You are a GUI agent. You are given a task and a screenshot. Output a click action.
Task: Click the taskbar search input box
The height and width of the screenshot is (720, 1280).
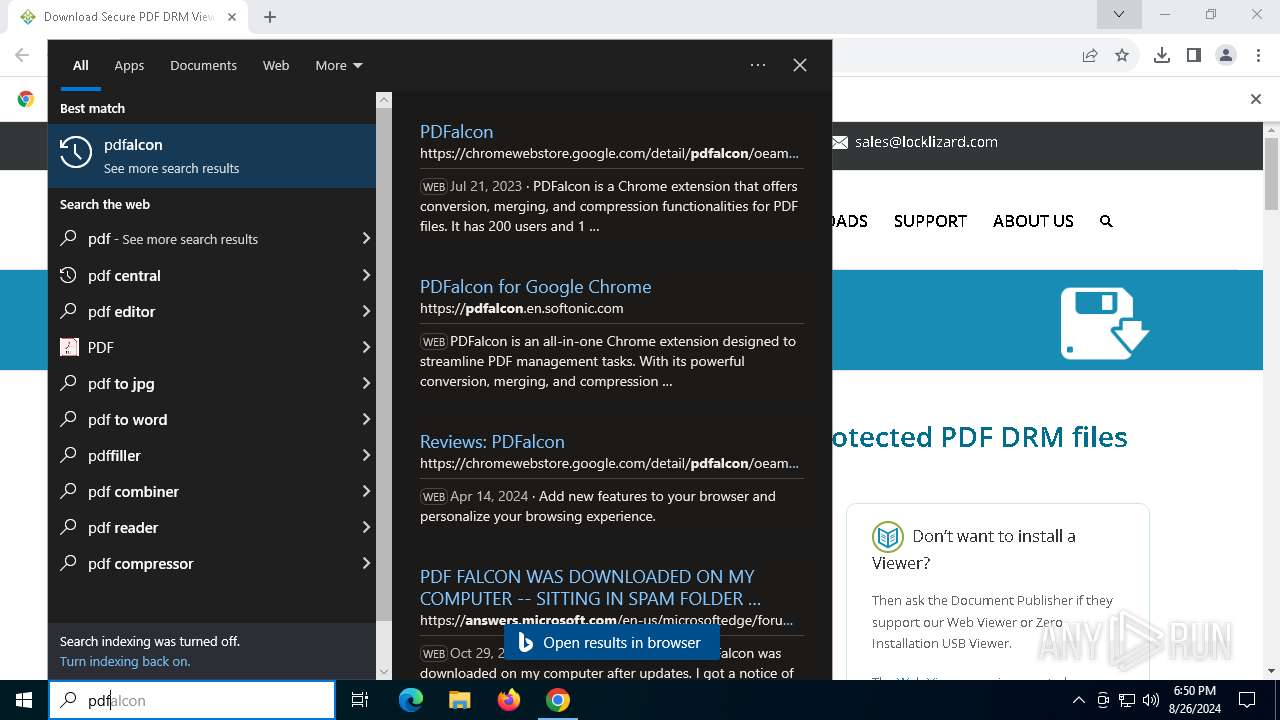(192, 700)
